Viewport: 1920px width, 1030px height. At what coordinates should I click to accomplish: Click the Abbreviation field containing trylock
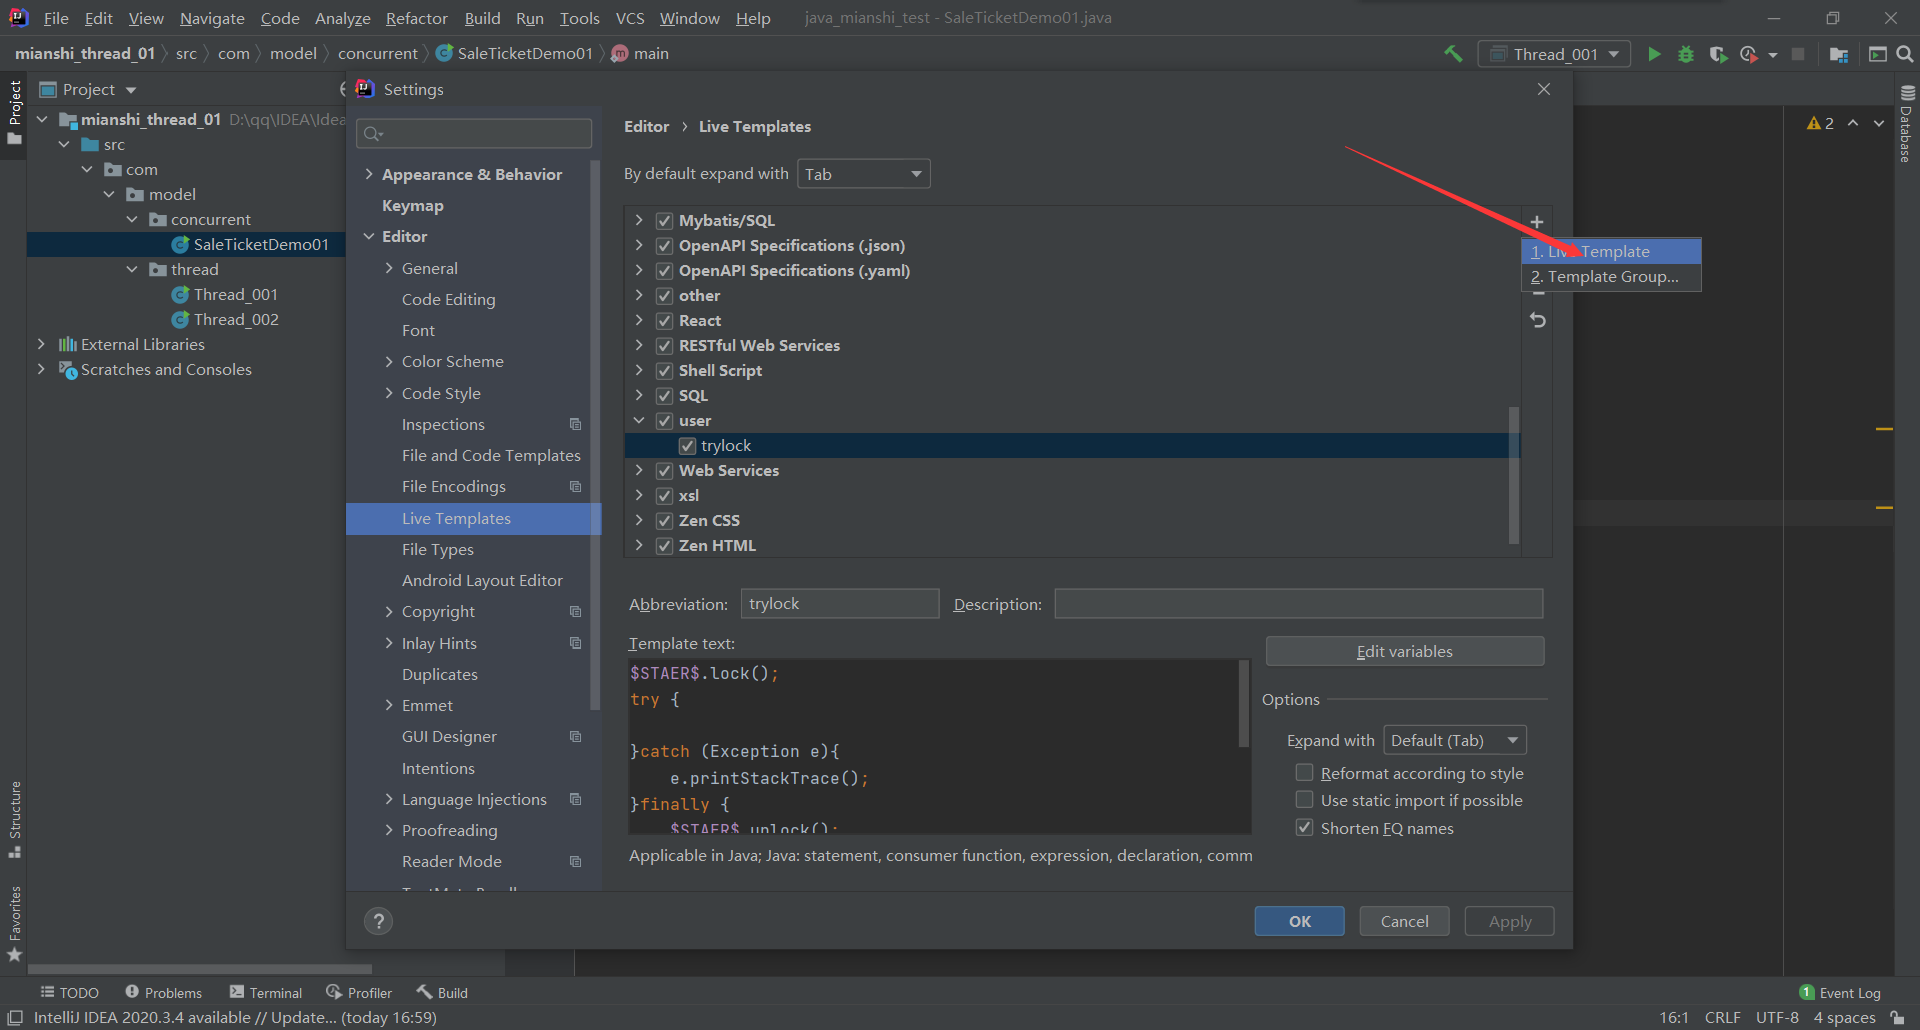pyautogui.click(x=840, y=603)
